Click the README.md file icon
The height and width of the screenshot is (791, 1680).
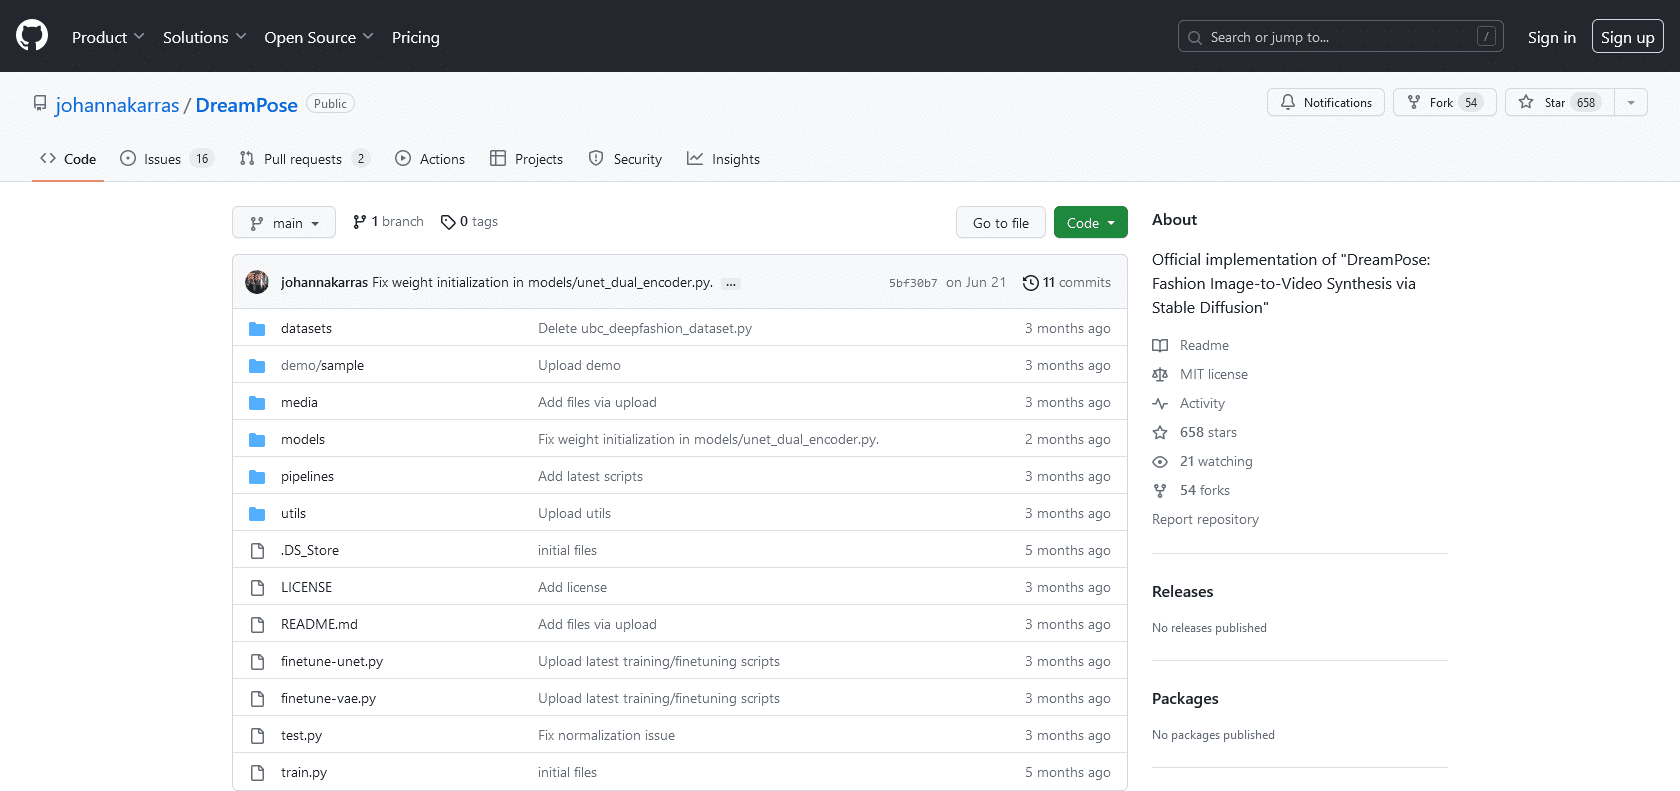(x=257, y=624)
